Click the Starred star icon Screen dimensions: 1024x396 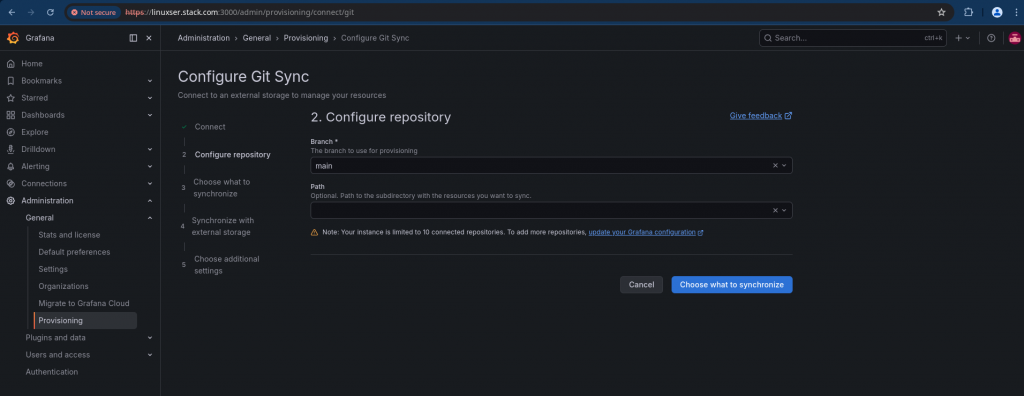[x=10, y=98]
